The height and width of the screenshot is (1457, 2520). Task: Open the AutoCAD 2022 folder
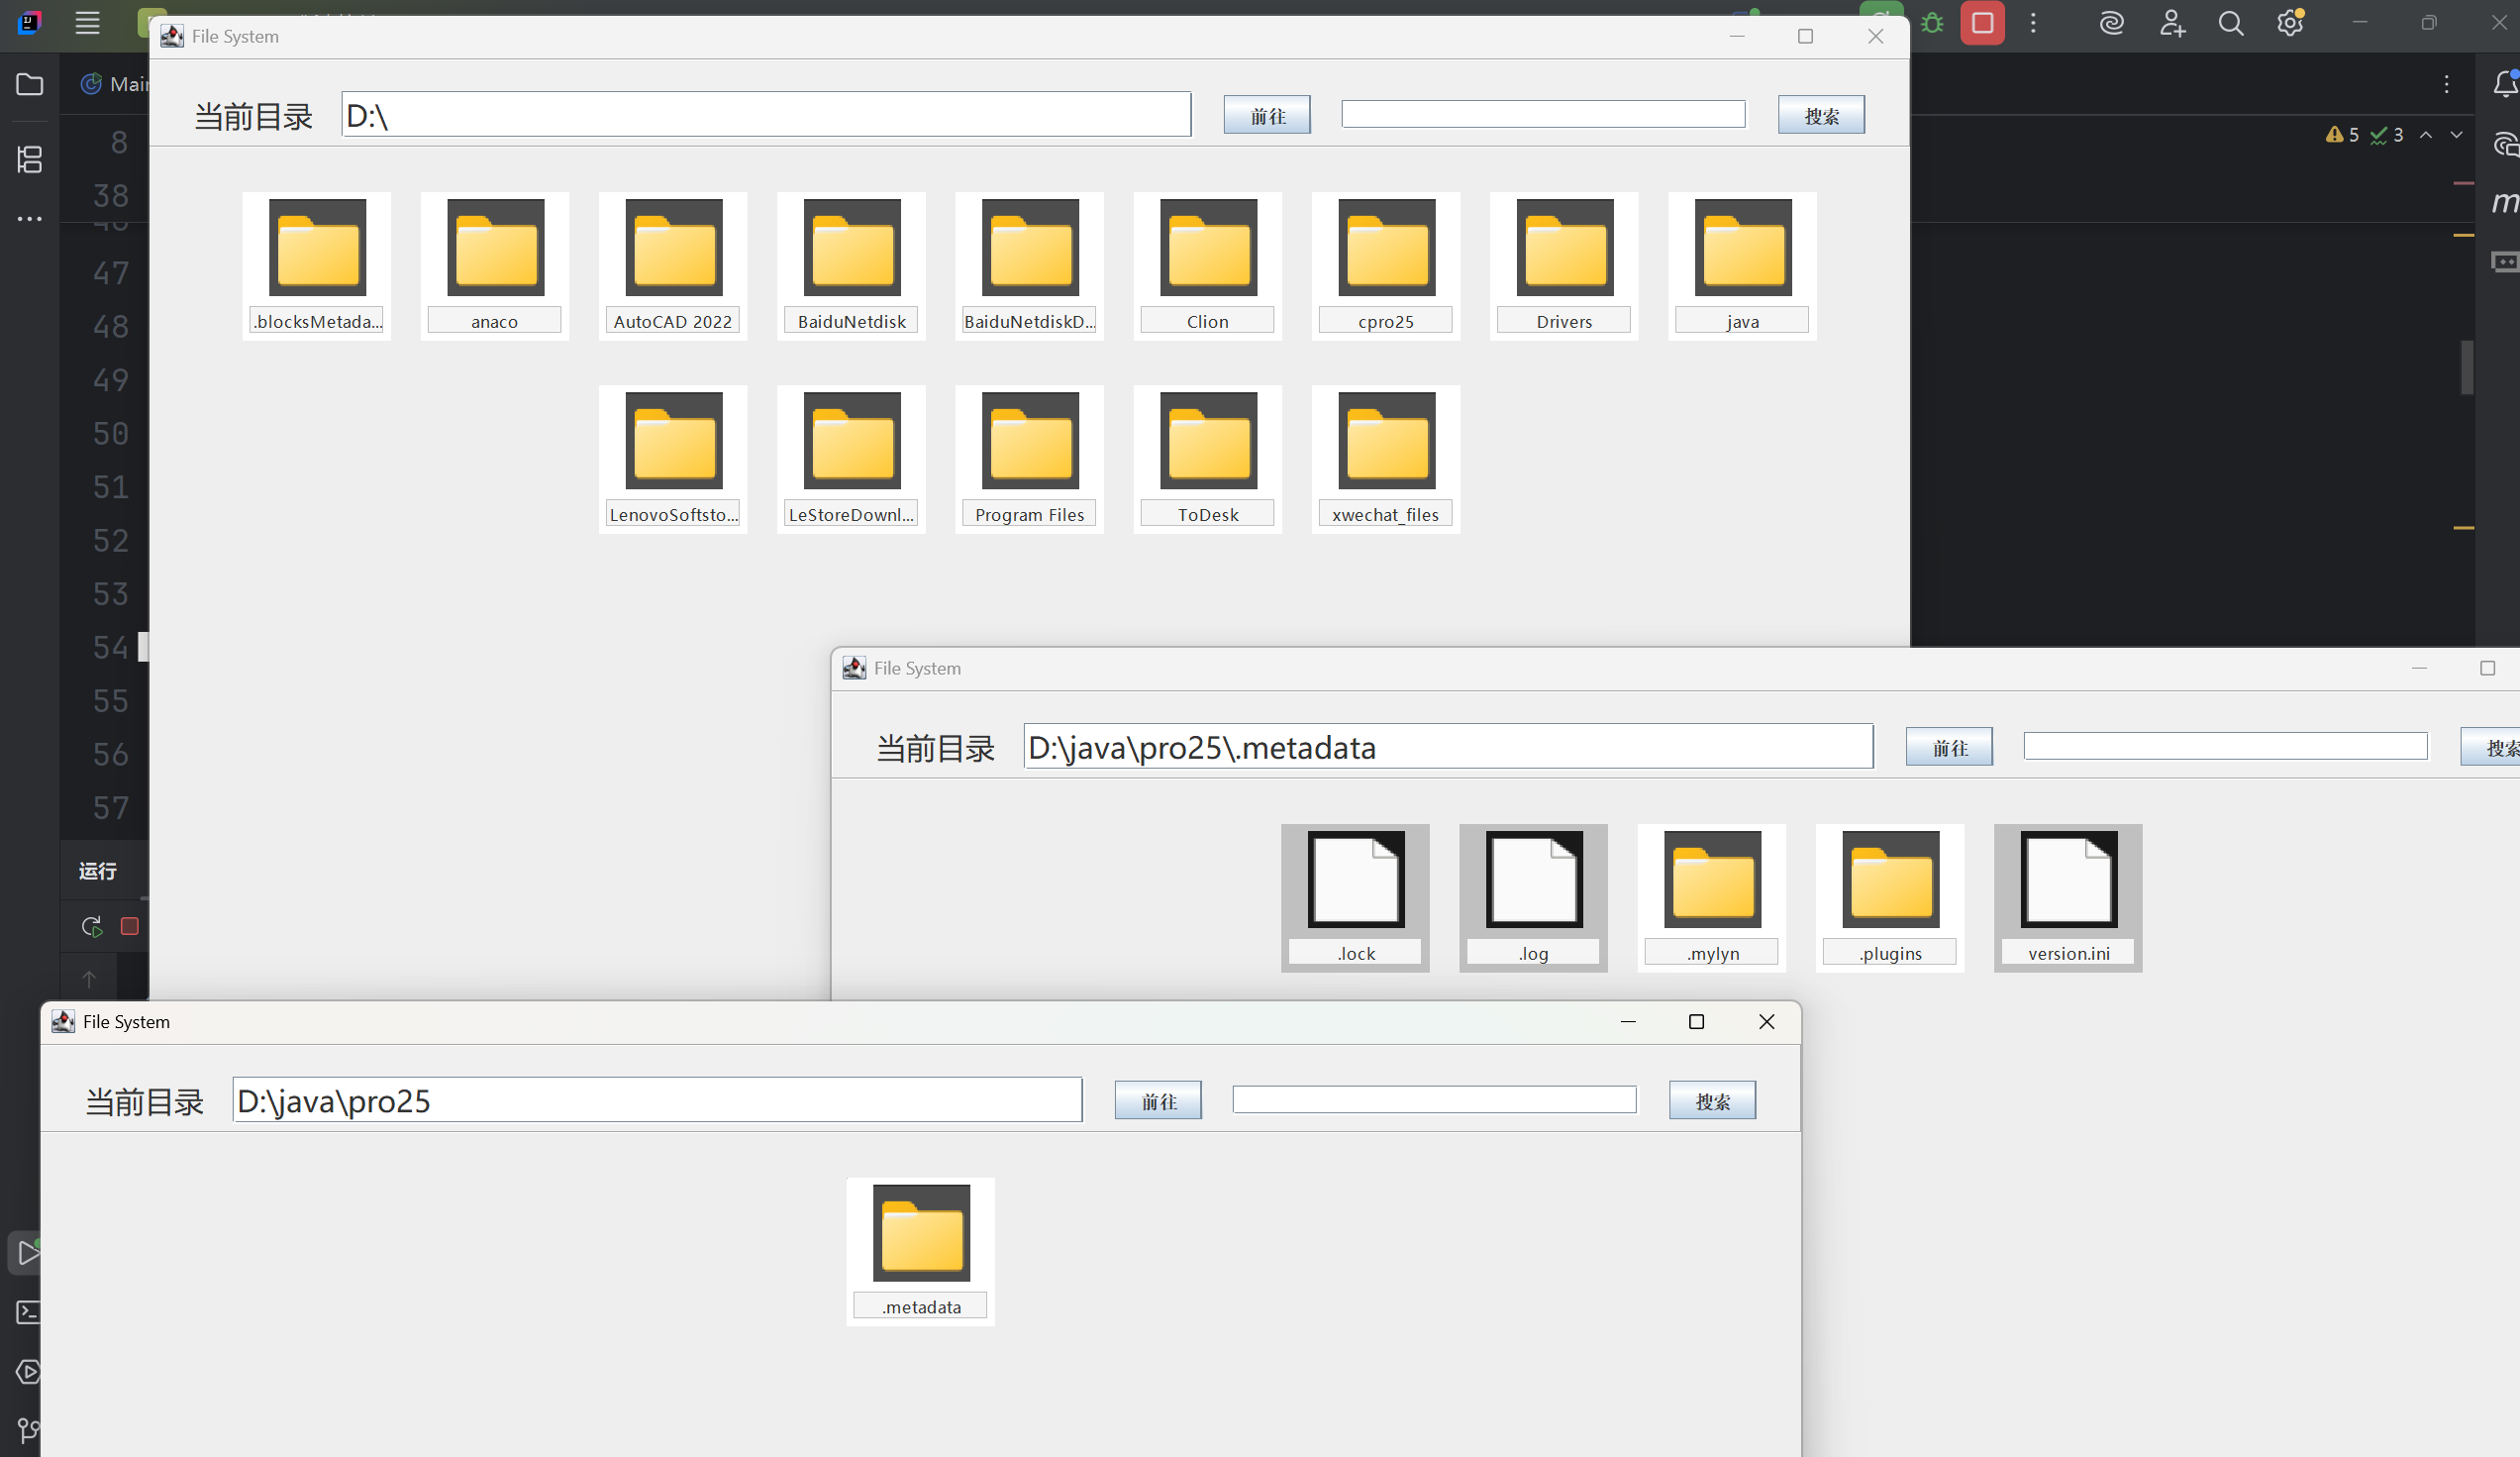coord(673,248)
